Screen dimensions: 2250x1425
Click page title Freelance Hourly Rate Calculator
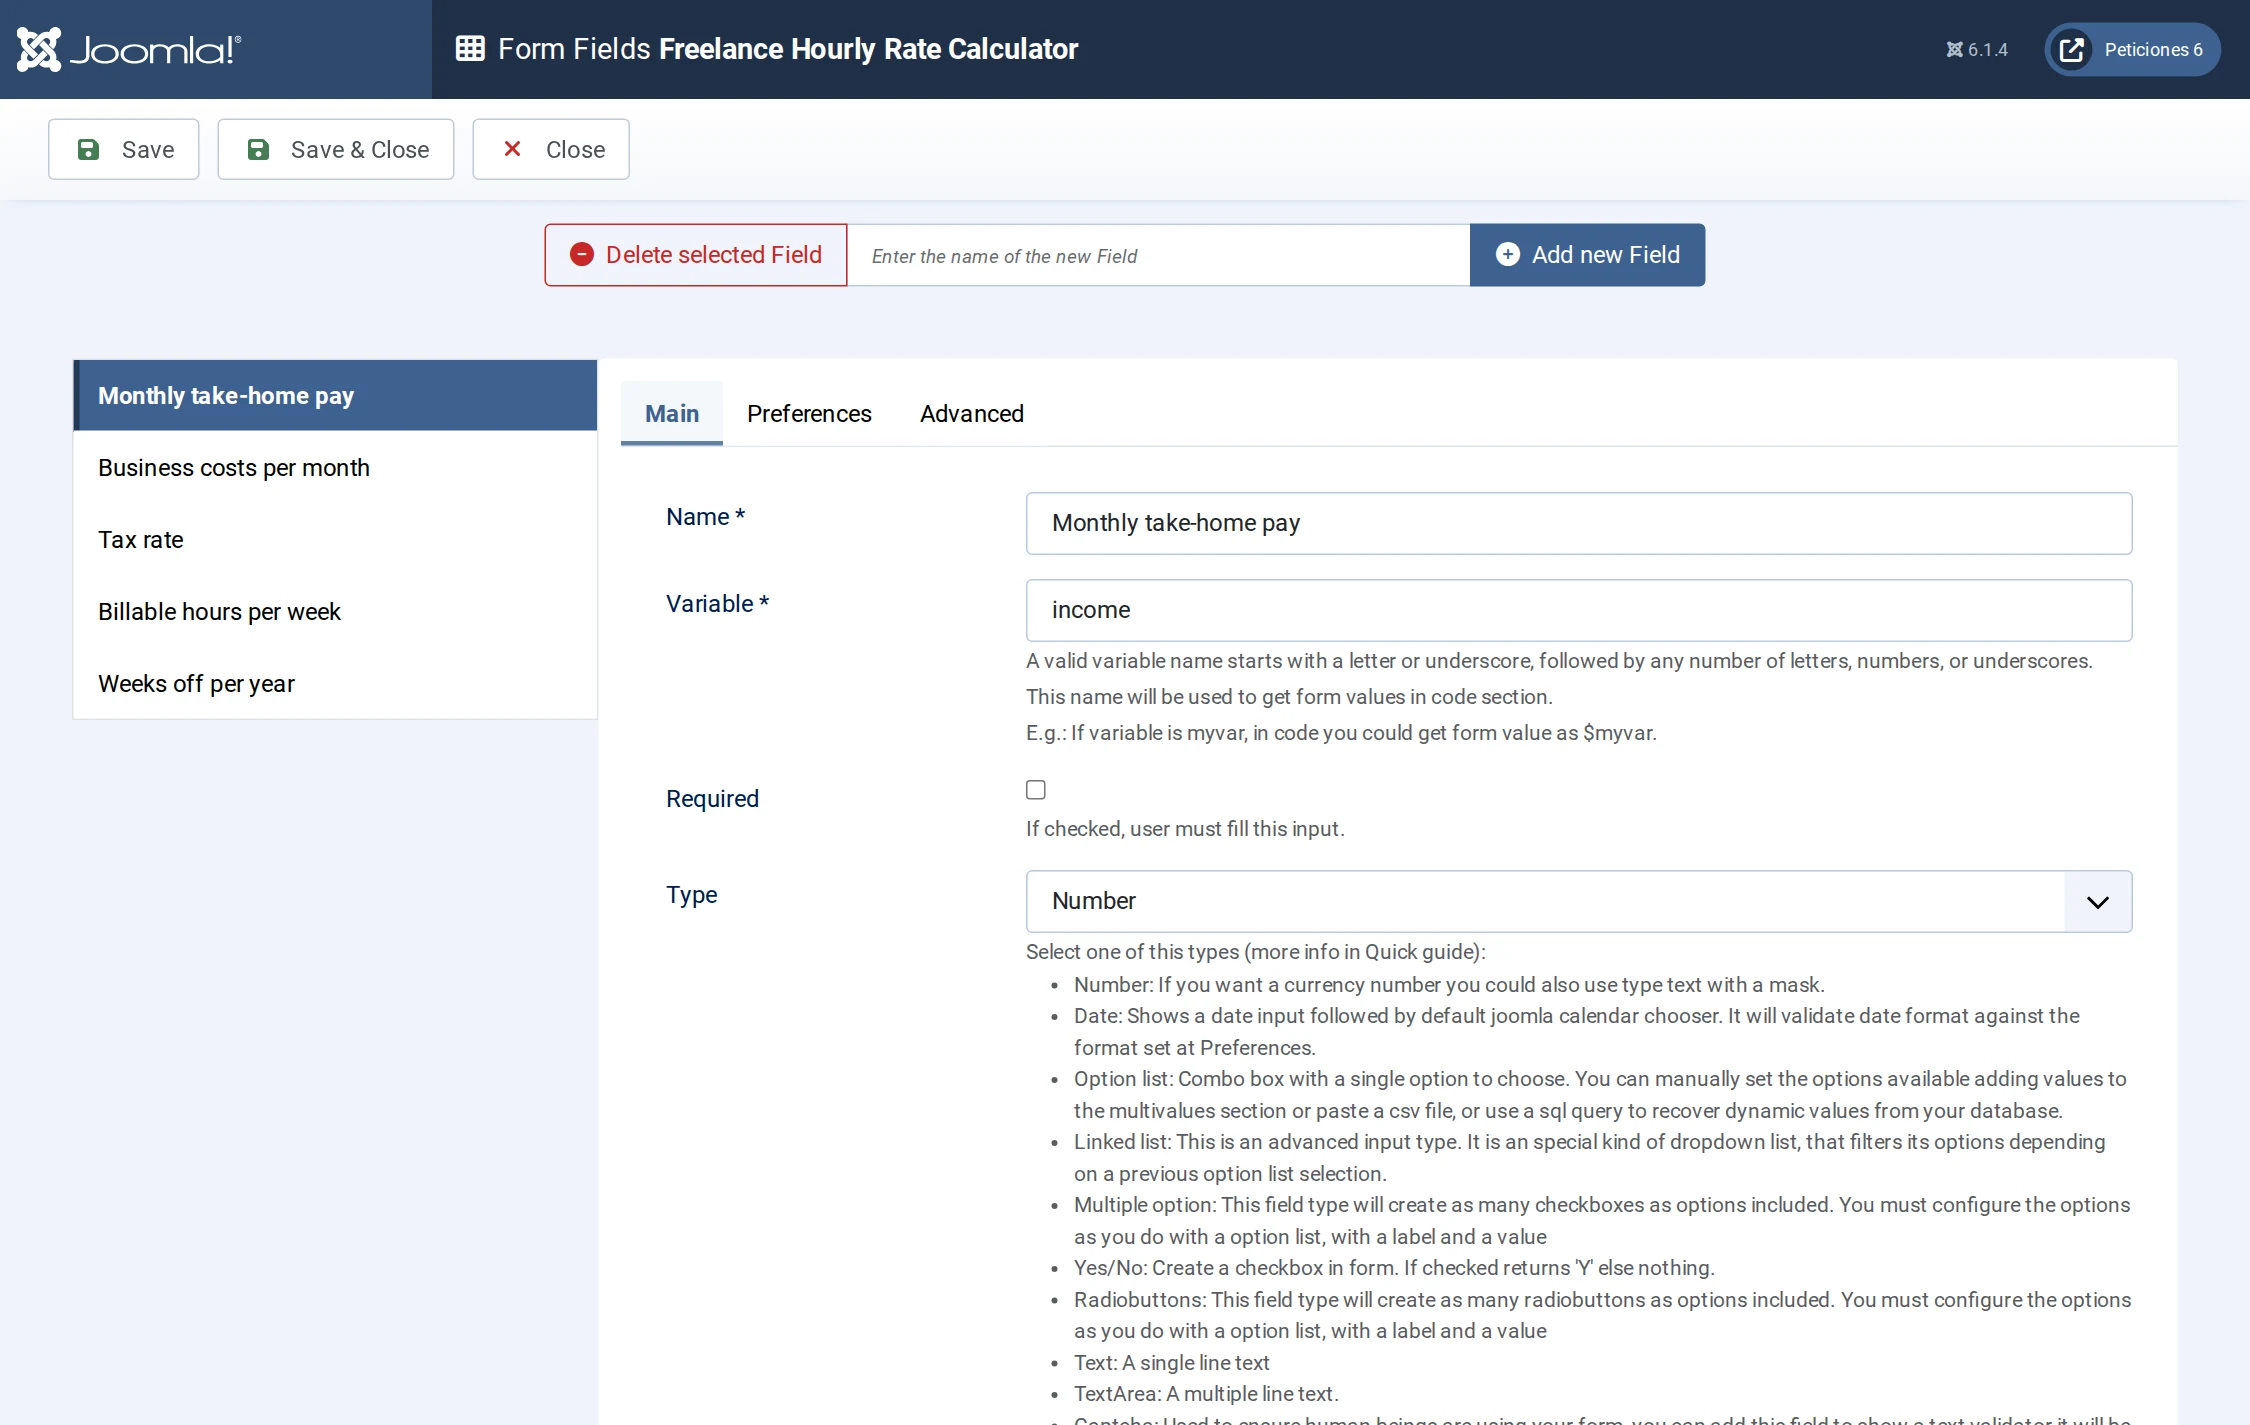(869, 49)
